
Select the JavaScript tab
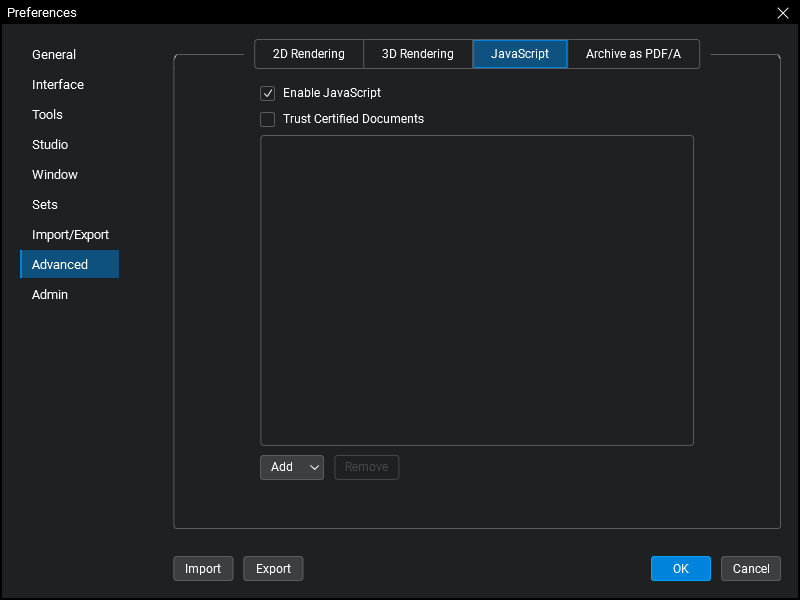coord(520,54)
